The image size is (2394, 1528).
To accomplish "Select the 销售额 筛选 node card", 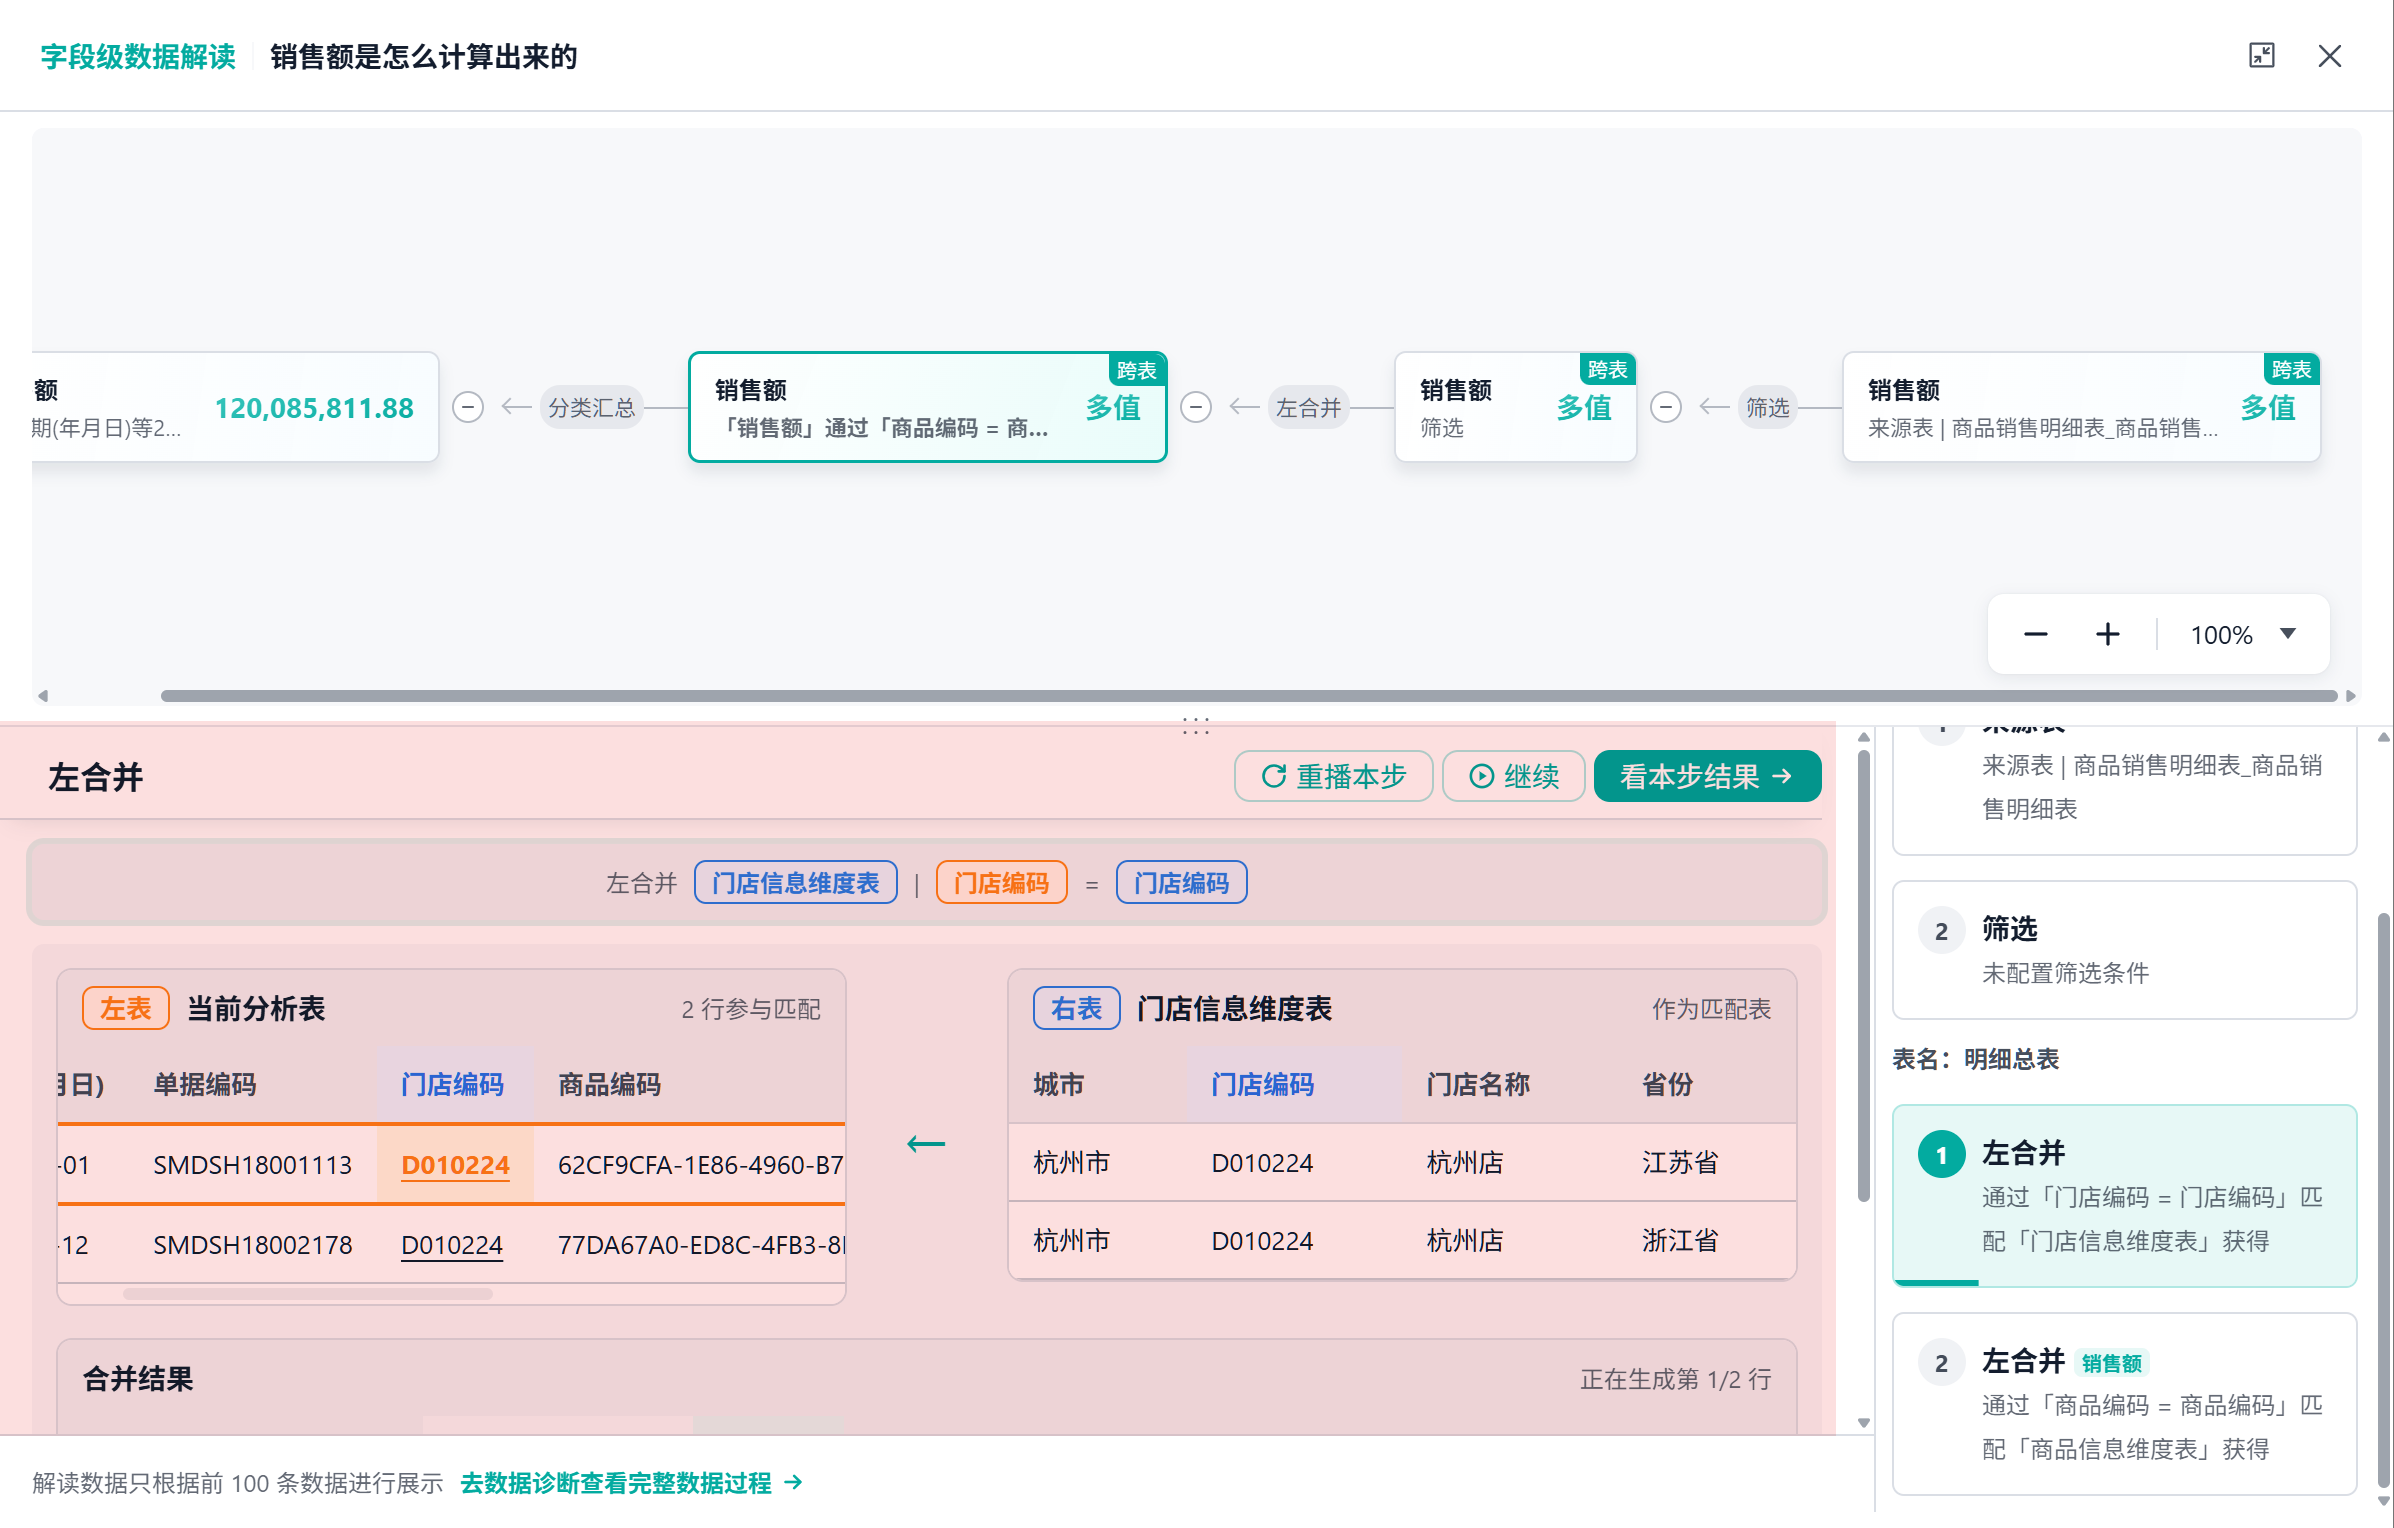I will [x=1516, y=407].
